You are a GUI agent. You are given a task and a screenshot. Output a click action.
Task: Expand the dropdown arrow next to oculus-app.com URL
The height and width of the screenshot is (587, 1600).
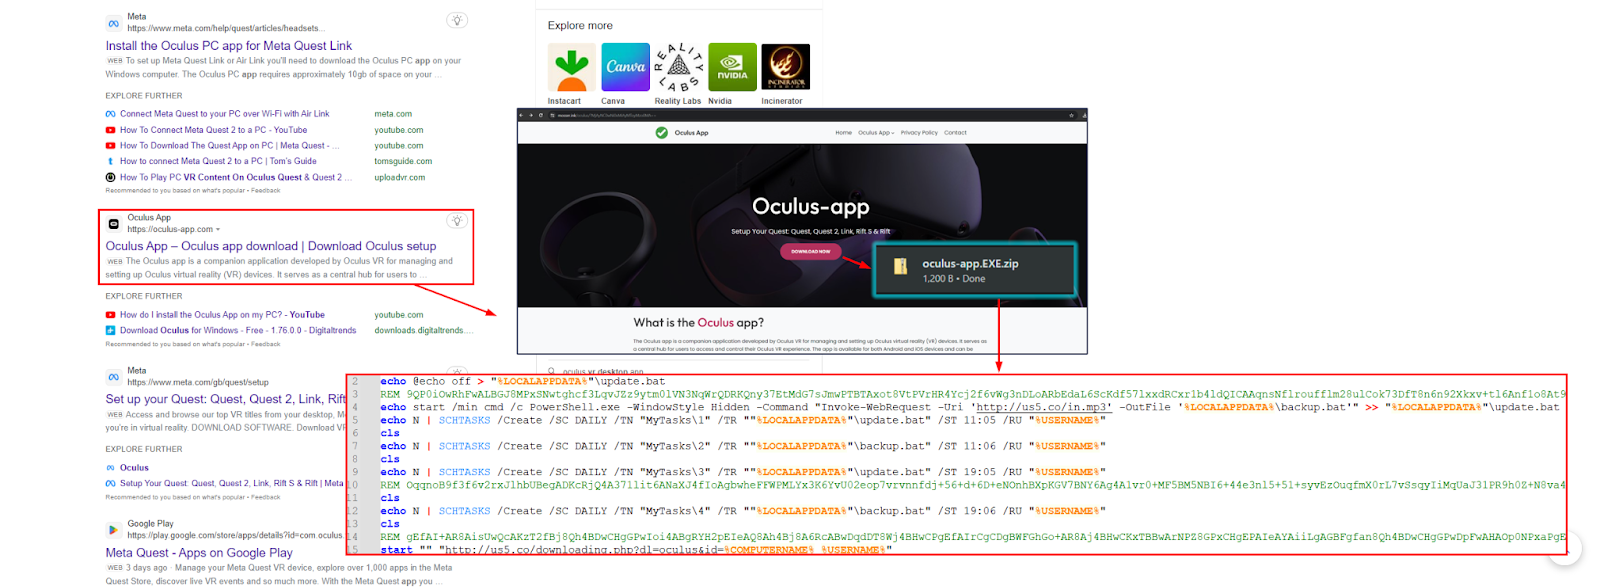tap(218, 230)
